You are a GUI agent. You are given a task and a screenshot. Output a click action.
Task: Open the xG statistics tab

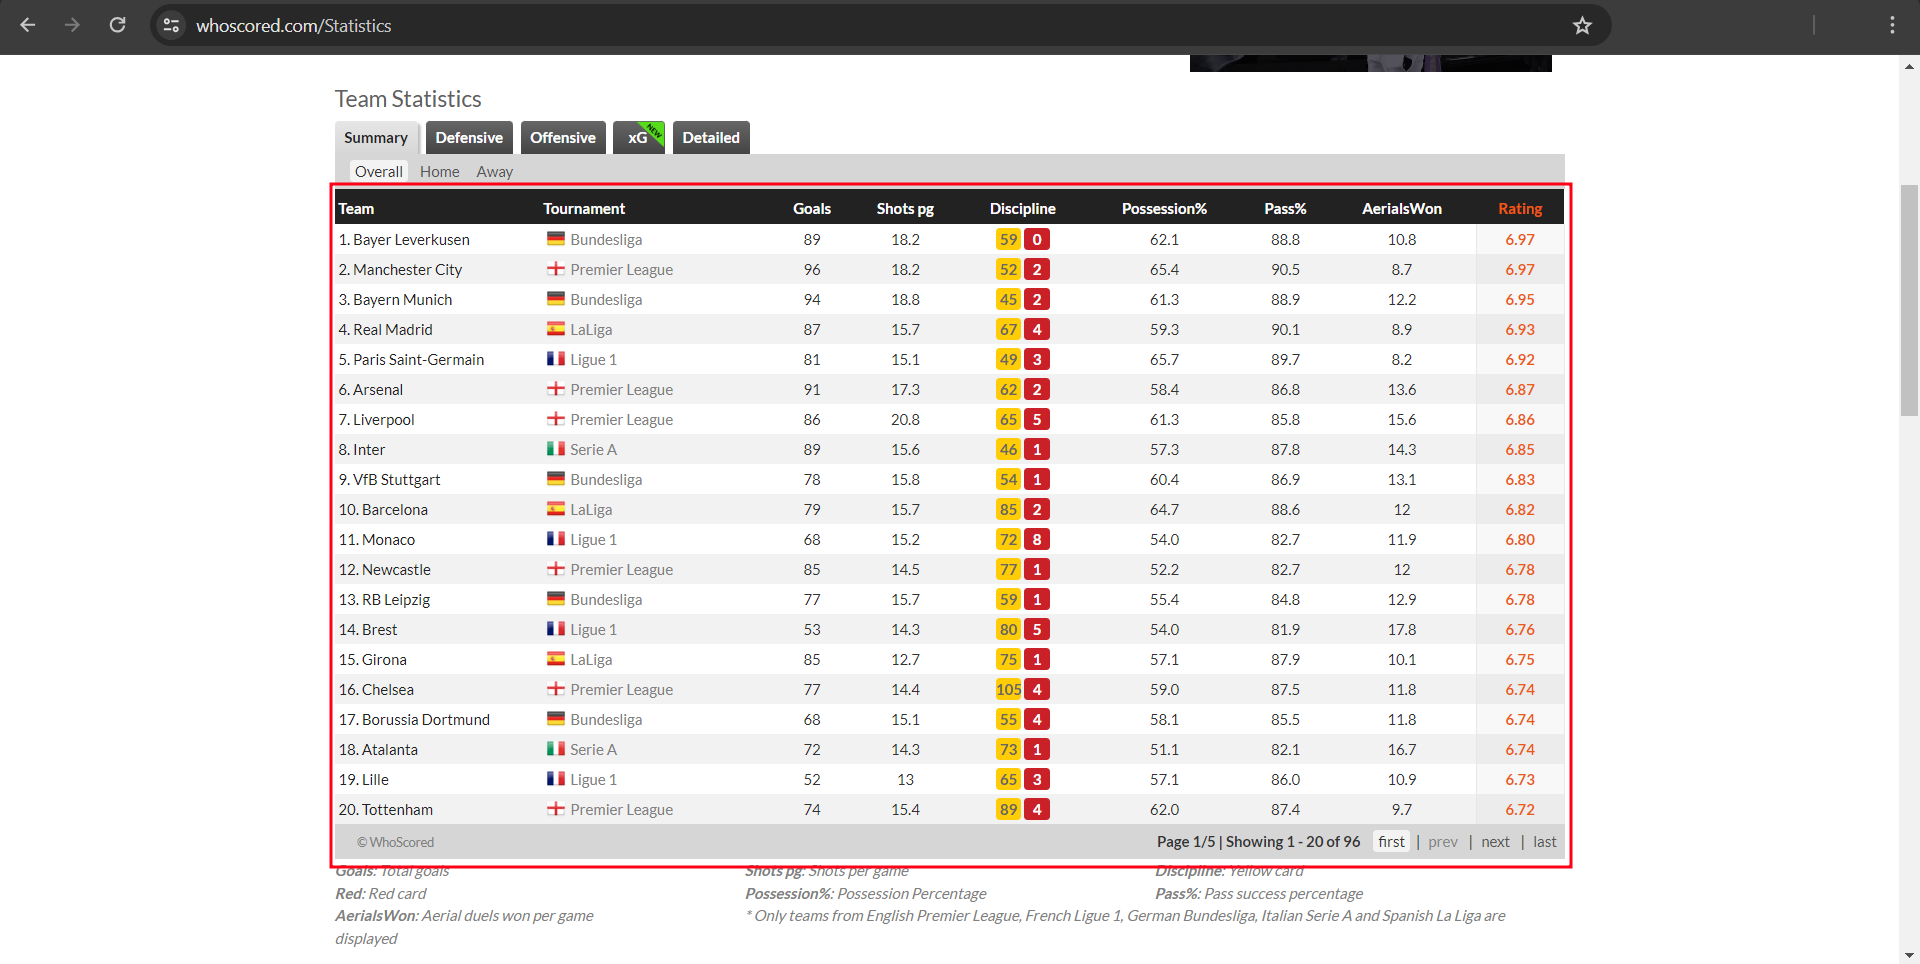[639, 138]
